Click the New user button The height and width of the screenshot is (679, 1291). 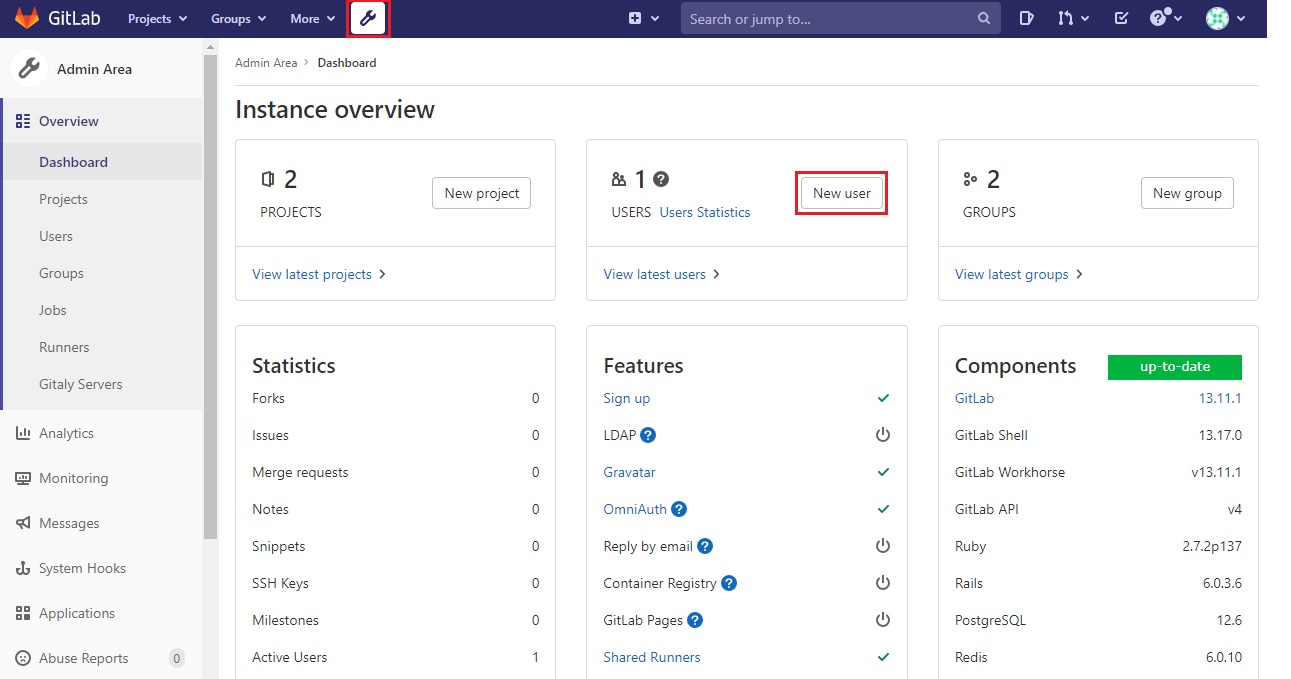842,193
